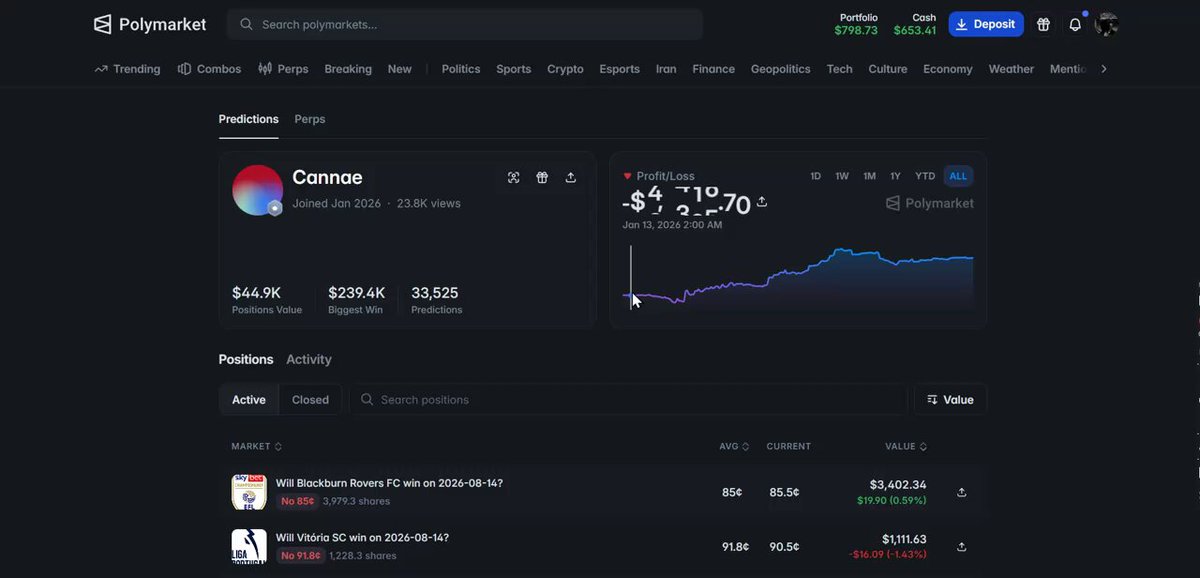The height and width of the screenshot is (578, 1200).
Task: Switch to the Predictions tab
Action: click(x=249, y=119)
